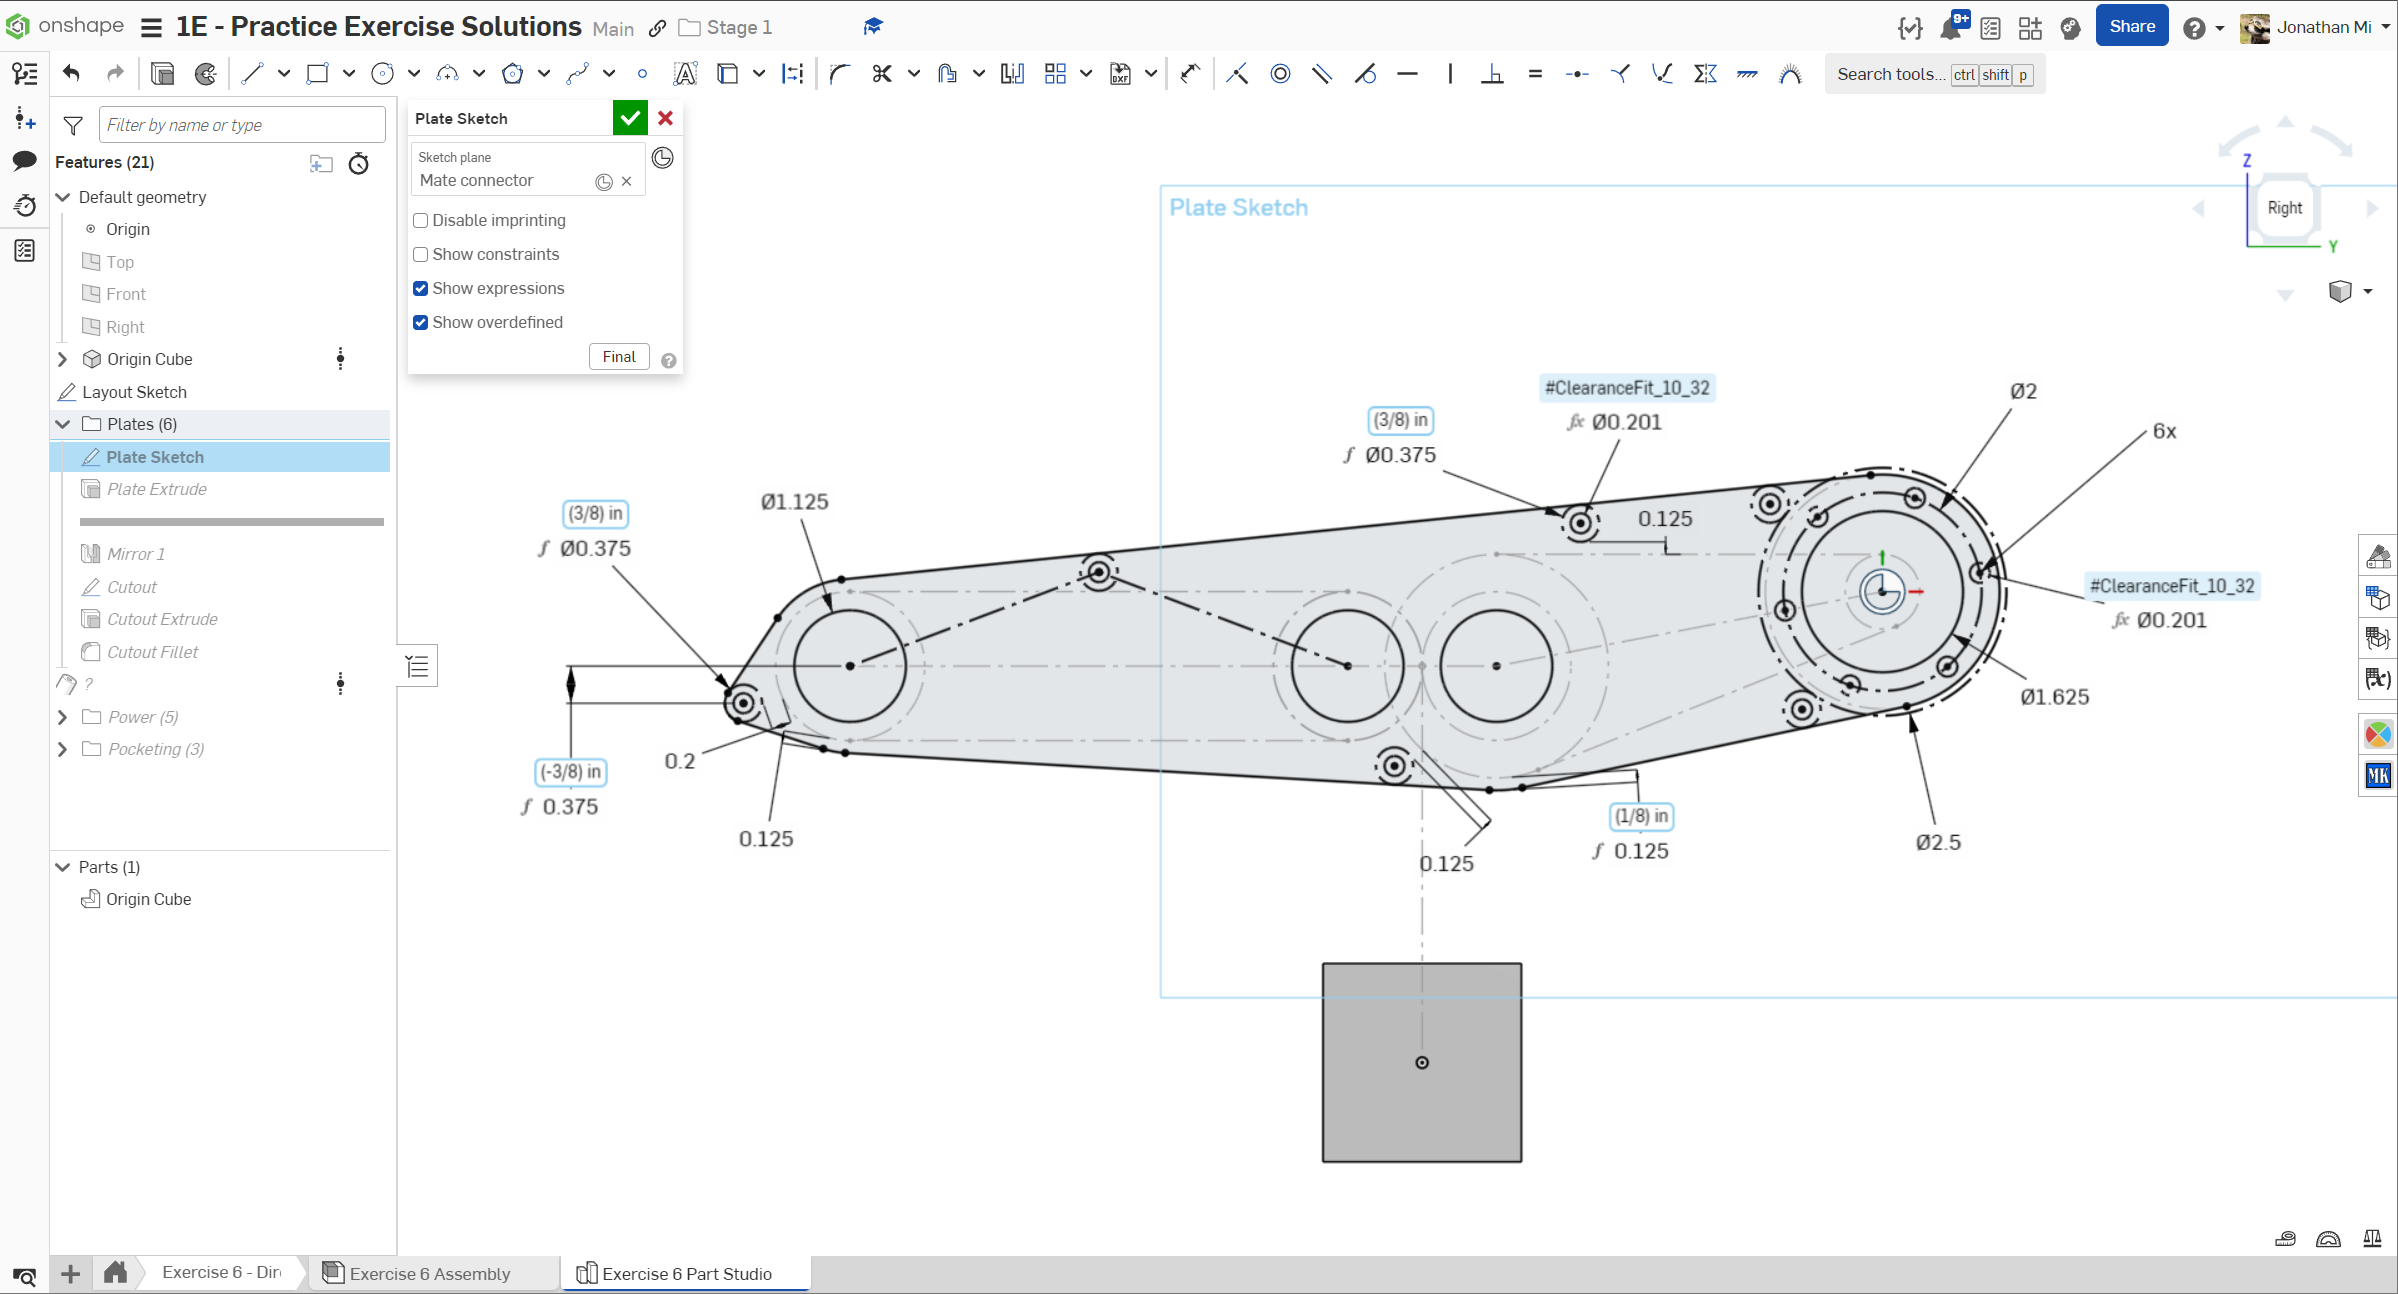The width and height of the screenshot is (2398, 1294).
Task: Click the Undo arrow
Action: coord(71,74)
